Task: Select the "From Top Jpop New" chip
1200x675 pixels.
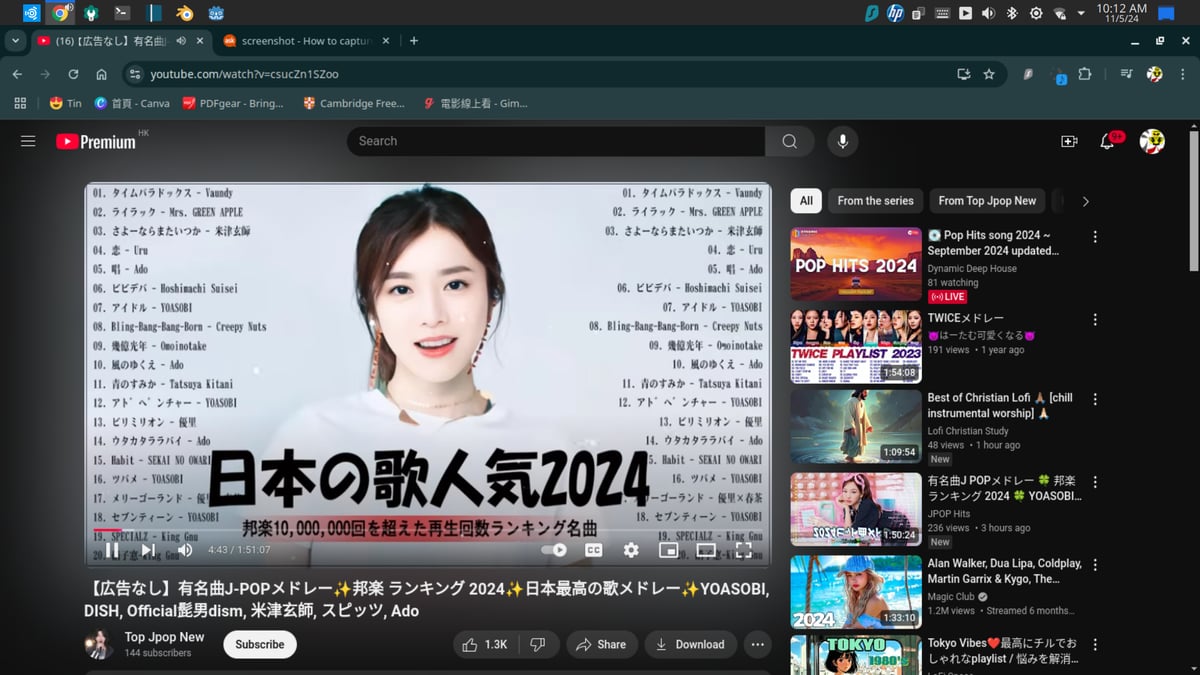Action: (x=987, y=201)
